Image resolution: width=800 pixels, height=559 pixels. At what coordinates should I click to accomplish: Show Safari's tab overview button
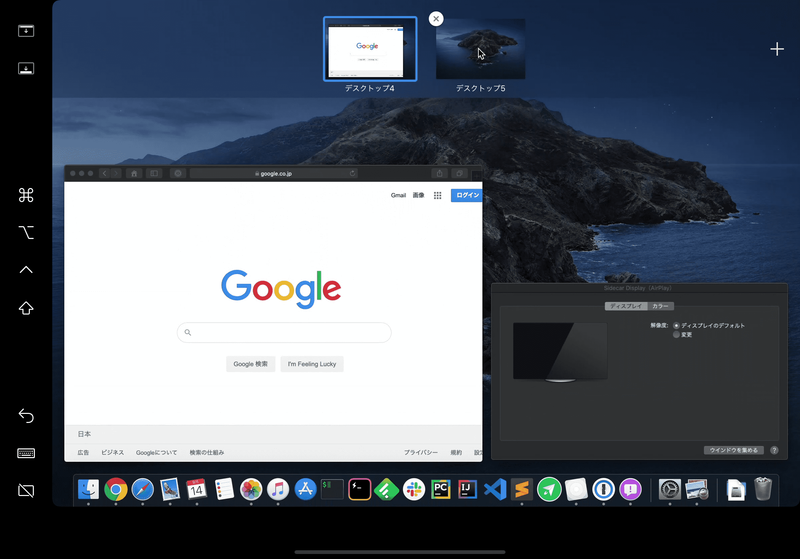point(459,173)
